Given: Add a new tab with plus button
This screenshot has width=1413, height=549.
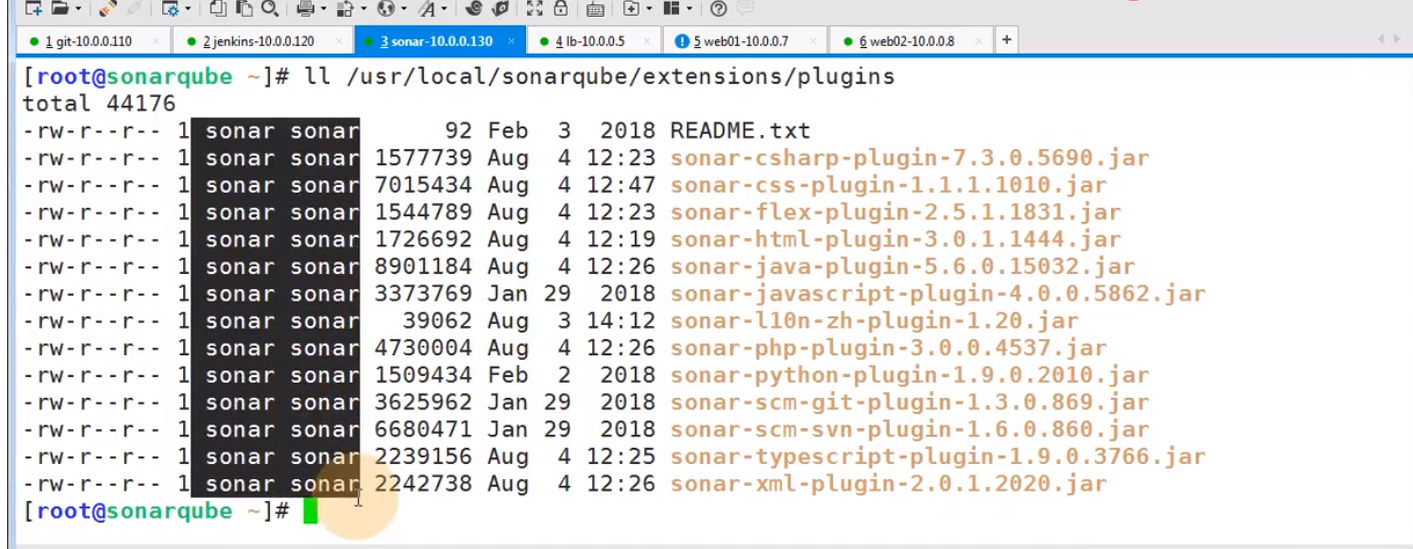Looking at the screenshot, I should coord(1006,40).
